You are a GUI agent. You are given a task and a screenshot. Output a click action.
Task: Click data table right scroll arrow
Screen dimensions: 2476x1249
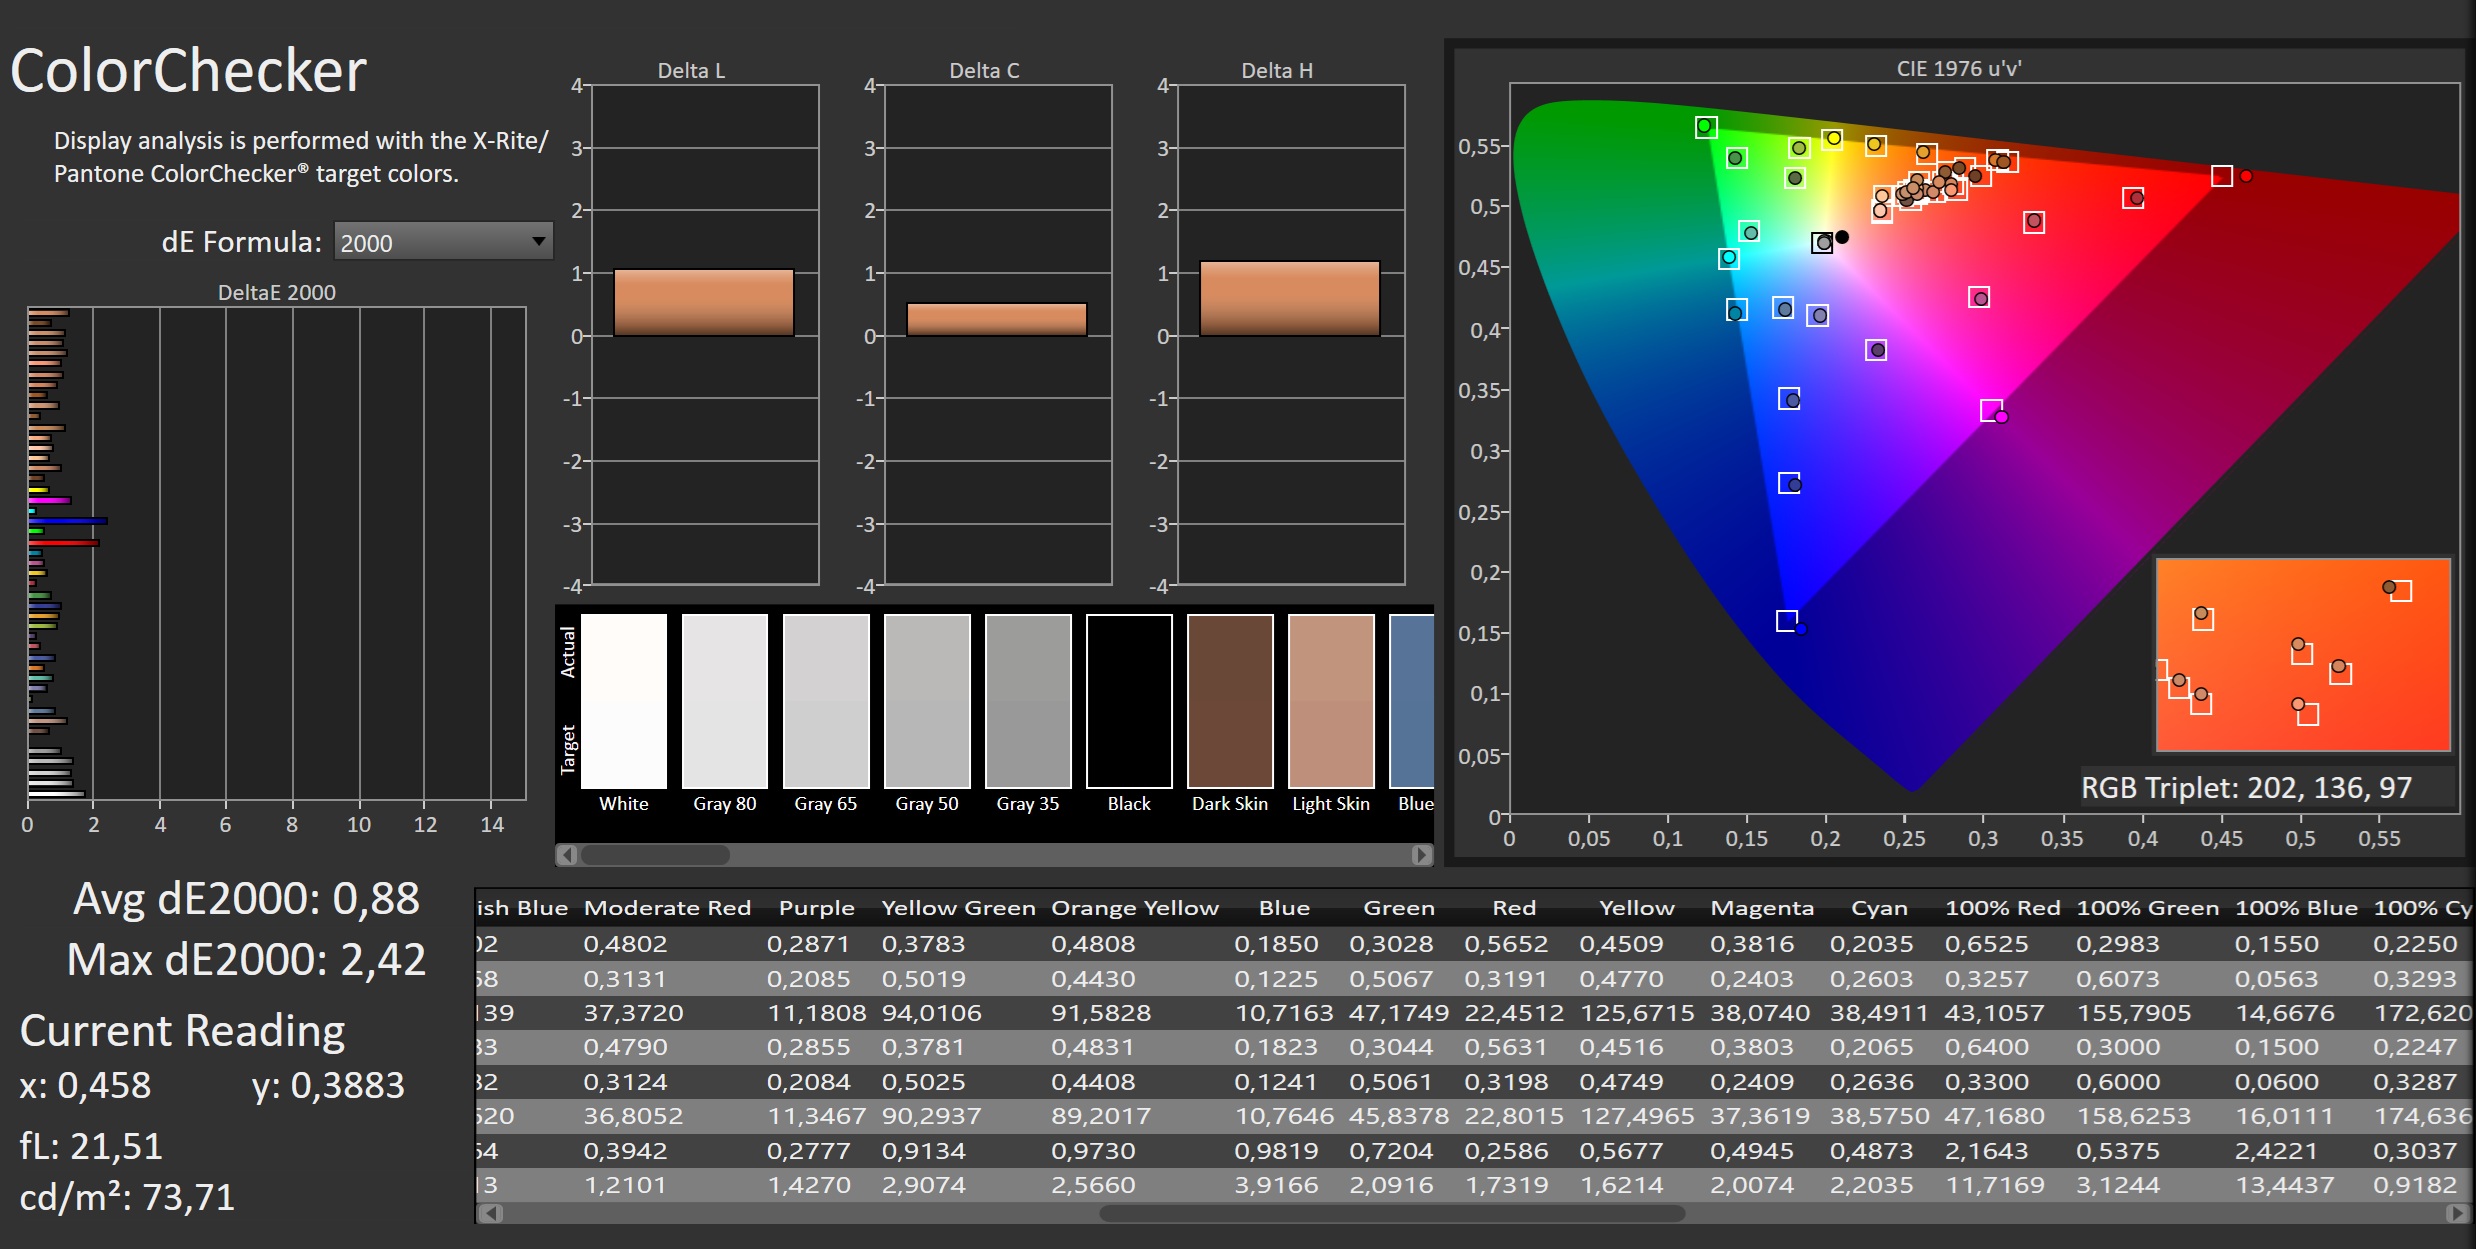[x=2456, y=1213]
